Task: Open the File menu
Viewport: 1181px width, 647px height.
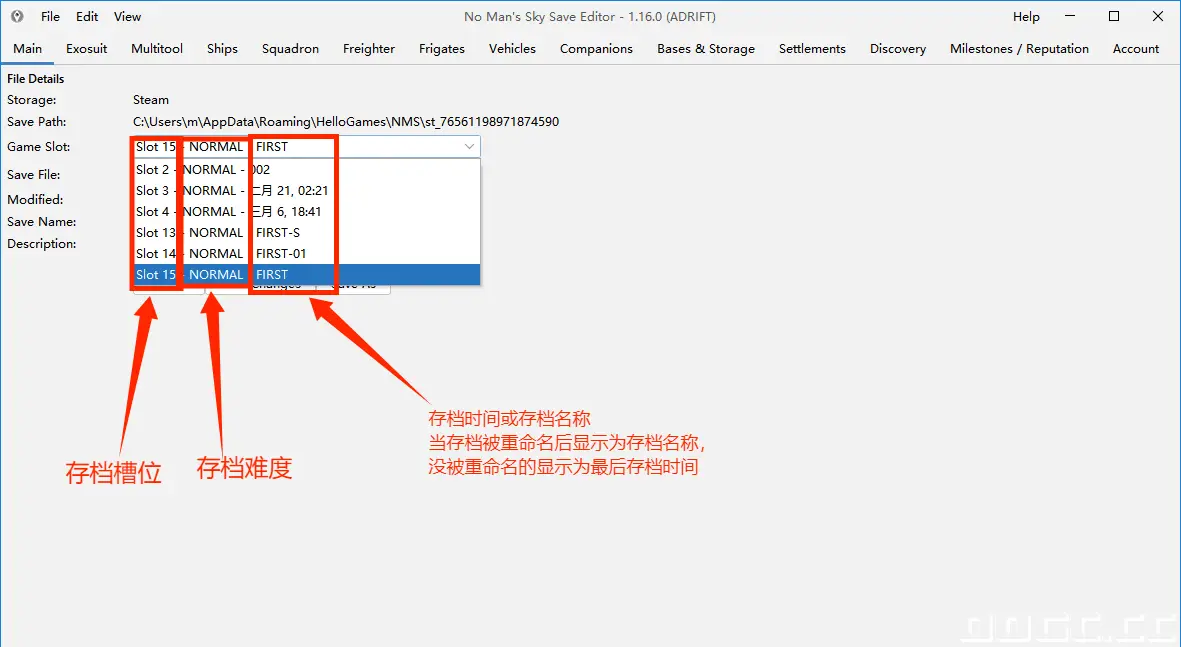Action: click(x=50, y=17)
